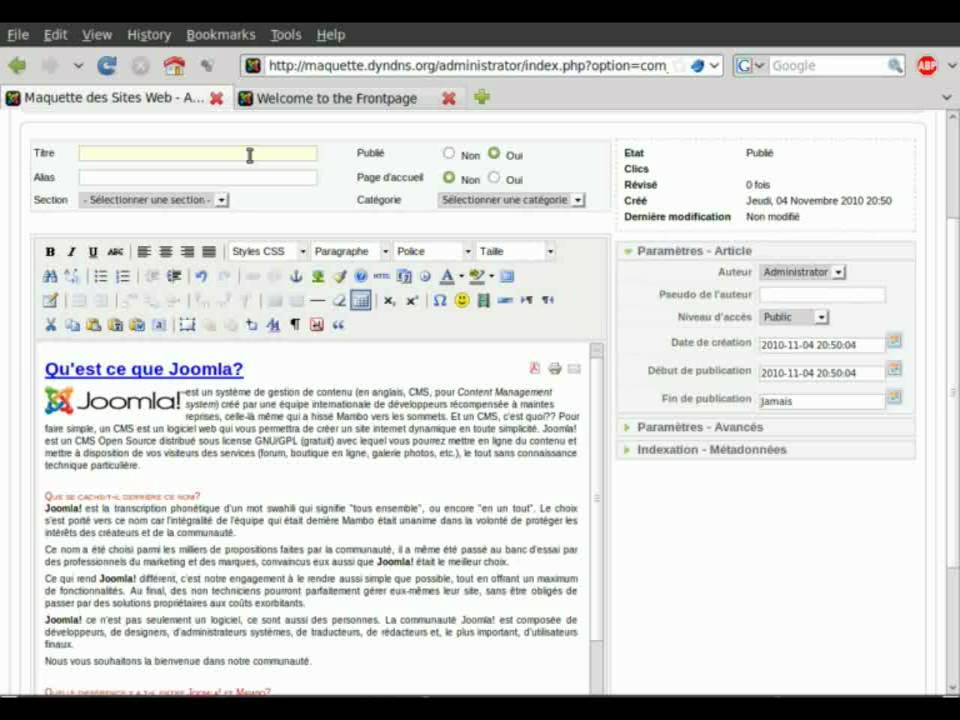This screenshot has width=960, height=720.
Task: Toggle table guidelines icon
Action: pyautogui.click(x=361, y=301)
